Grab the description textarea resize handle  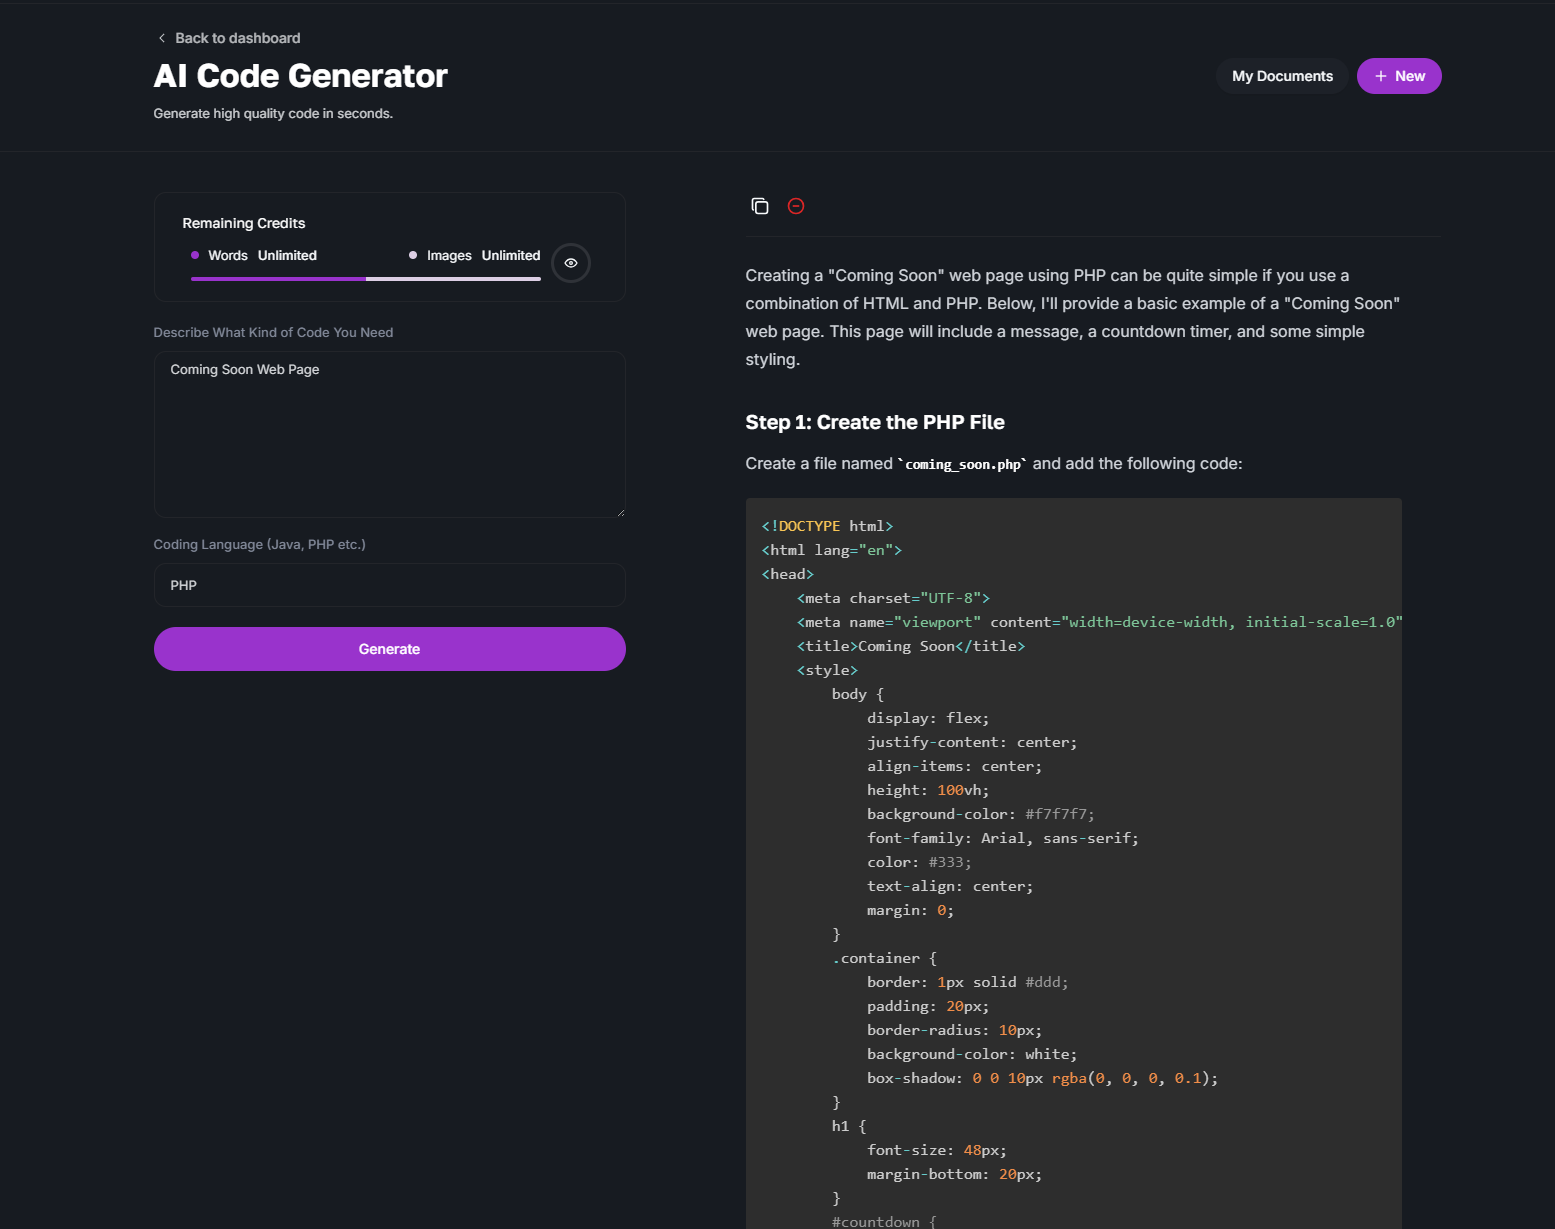(x=620, y=512)
